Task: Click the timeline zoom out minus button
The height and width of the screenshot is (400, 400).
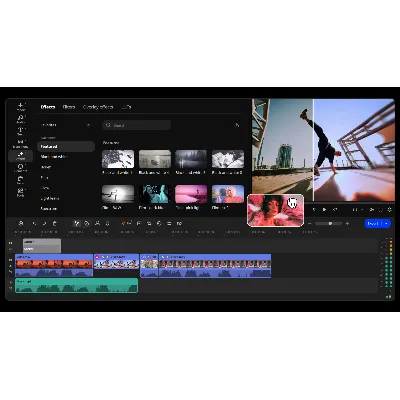Action: [309, 224]
